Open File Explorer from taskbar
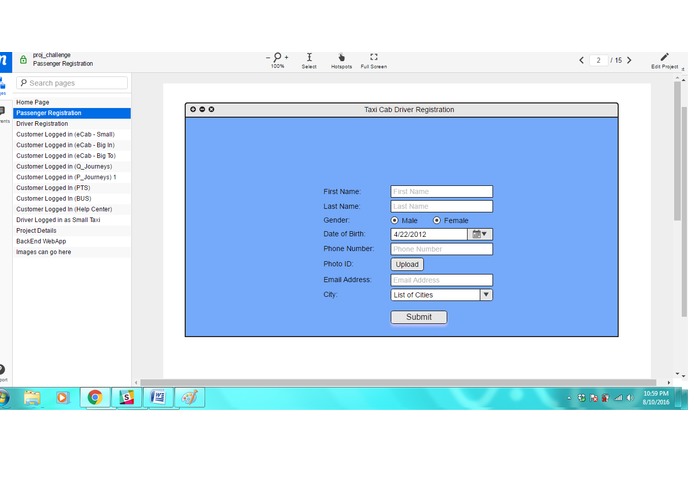This screenshot has width=695, height=494. click(32, 398)
